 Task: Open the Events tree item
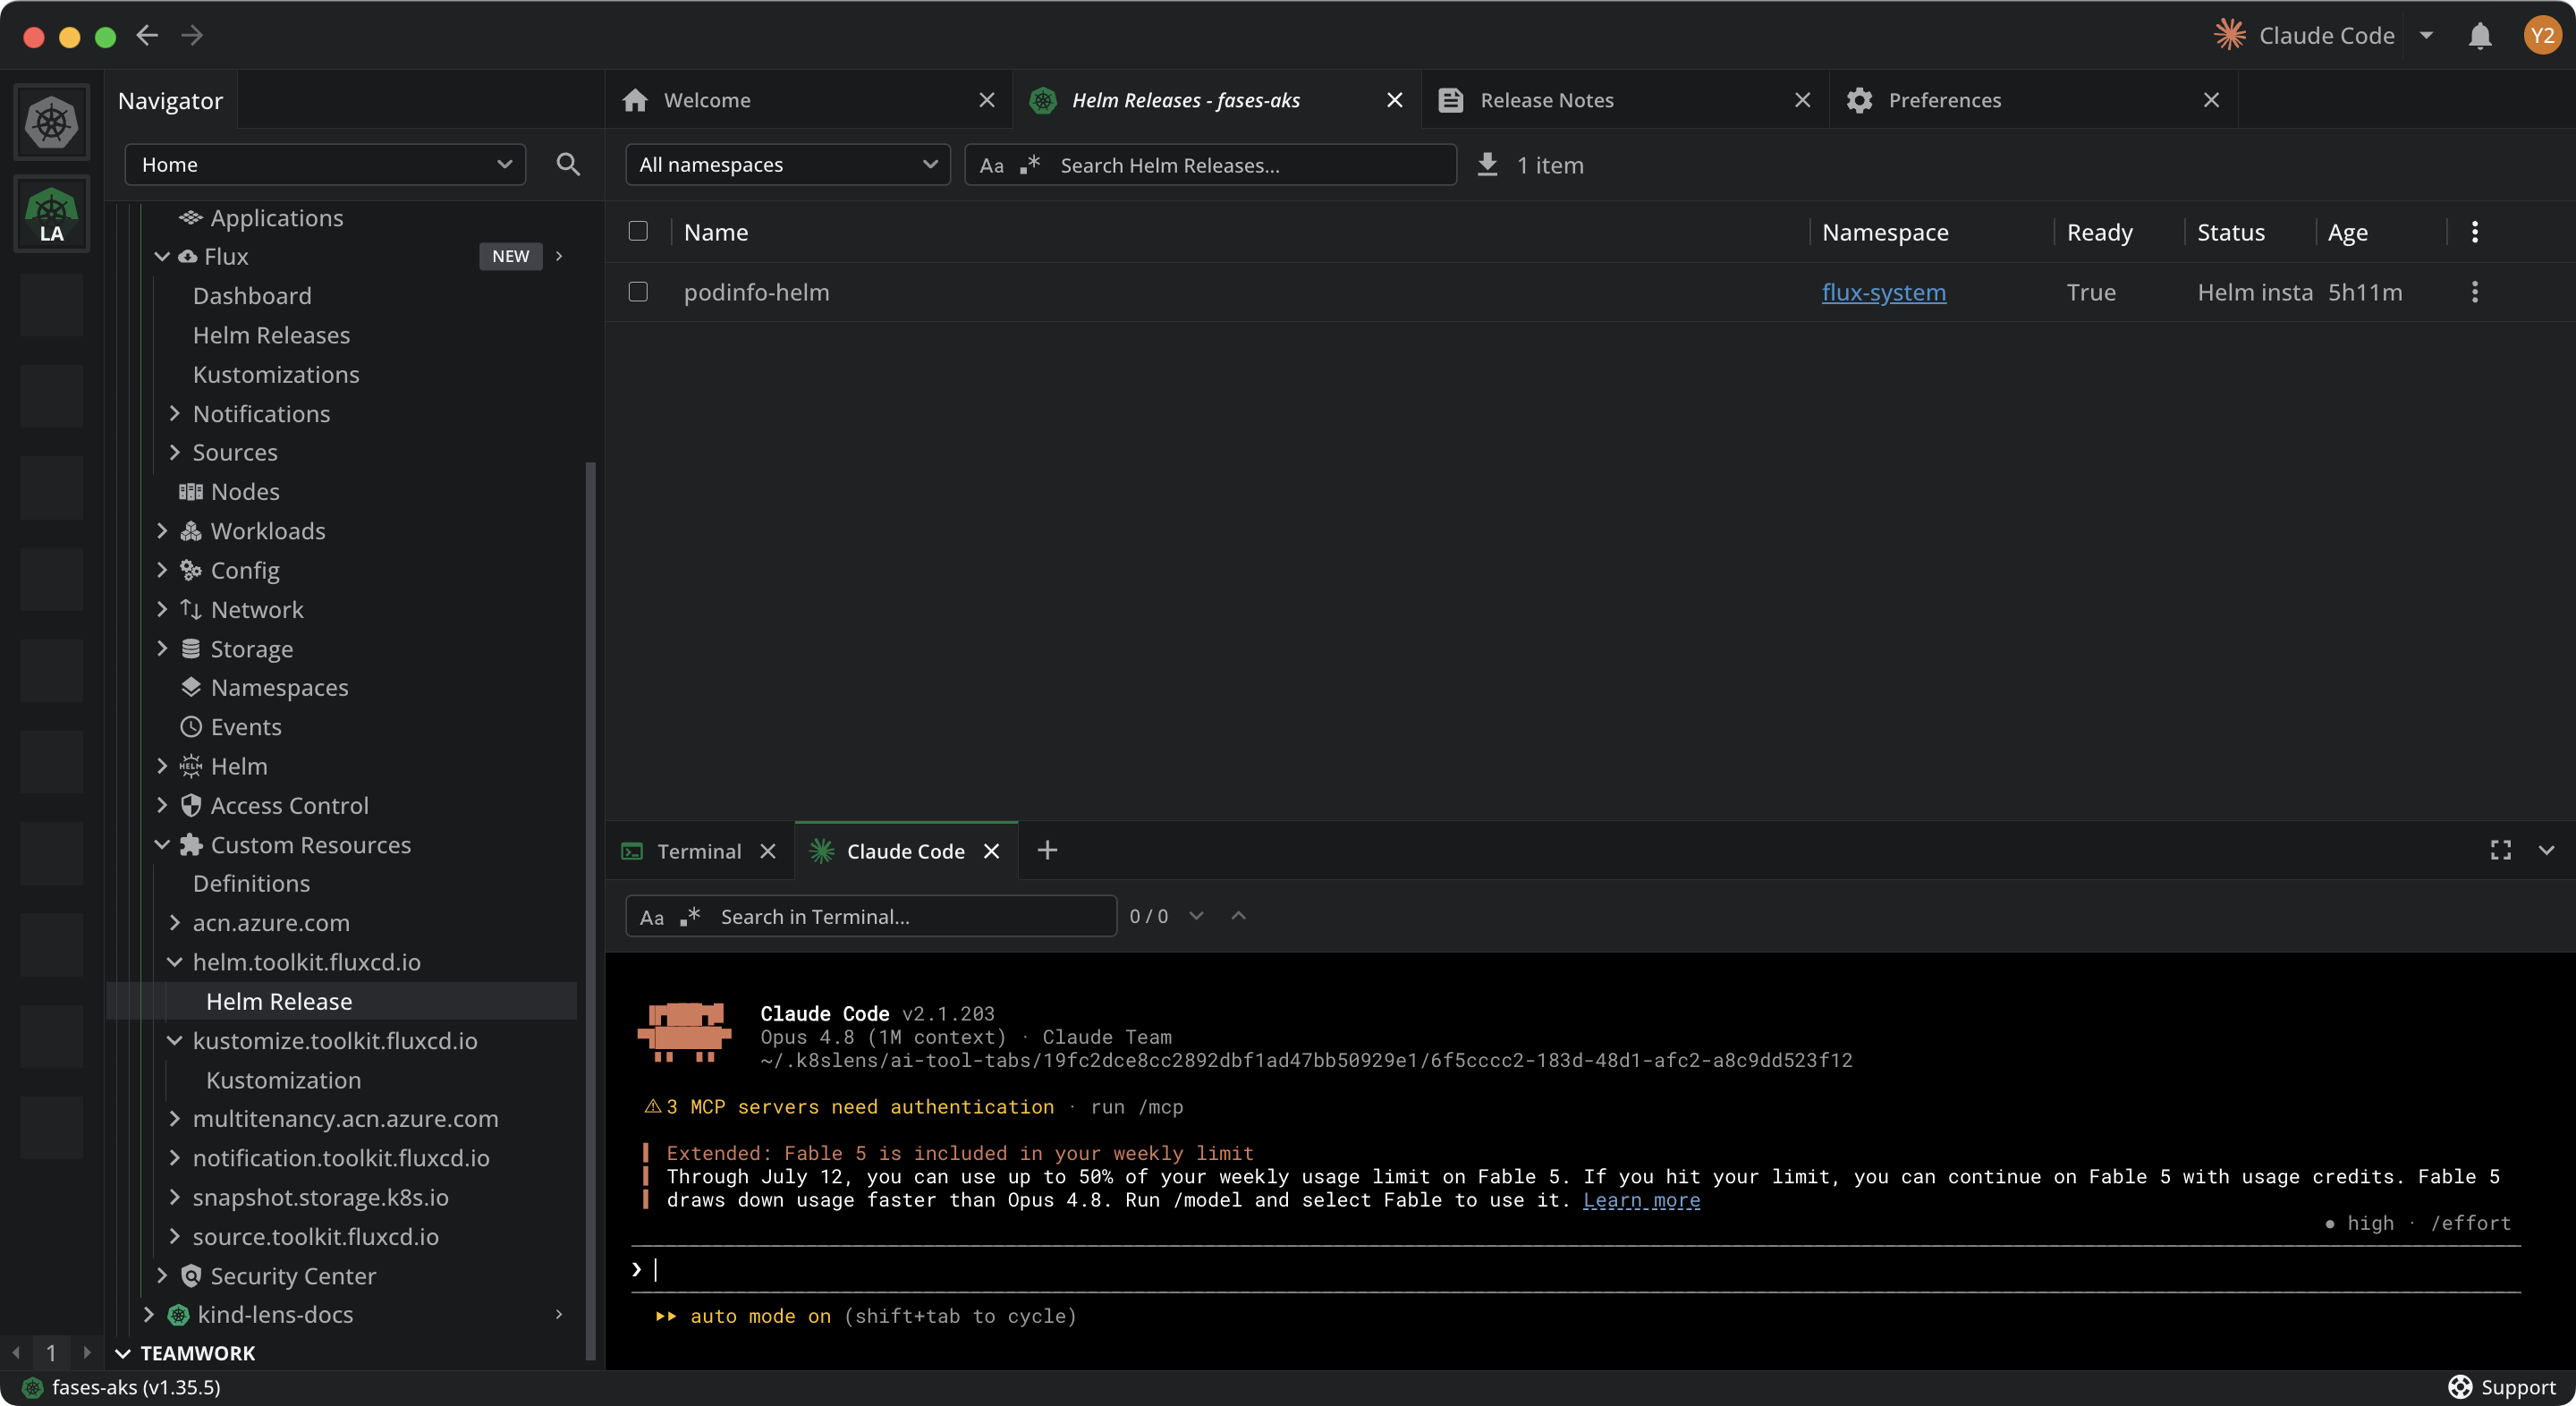(x=246, y=727)
